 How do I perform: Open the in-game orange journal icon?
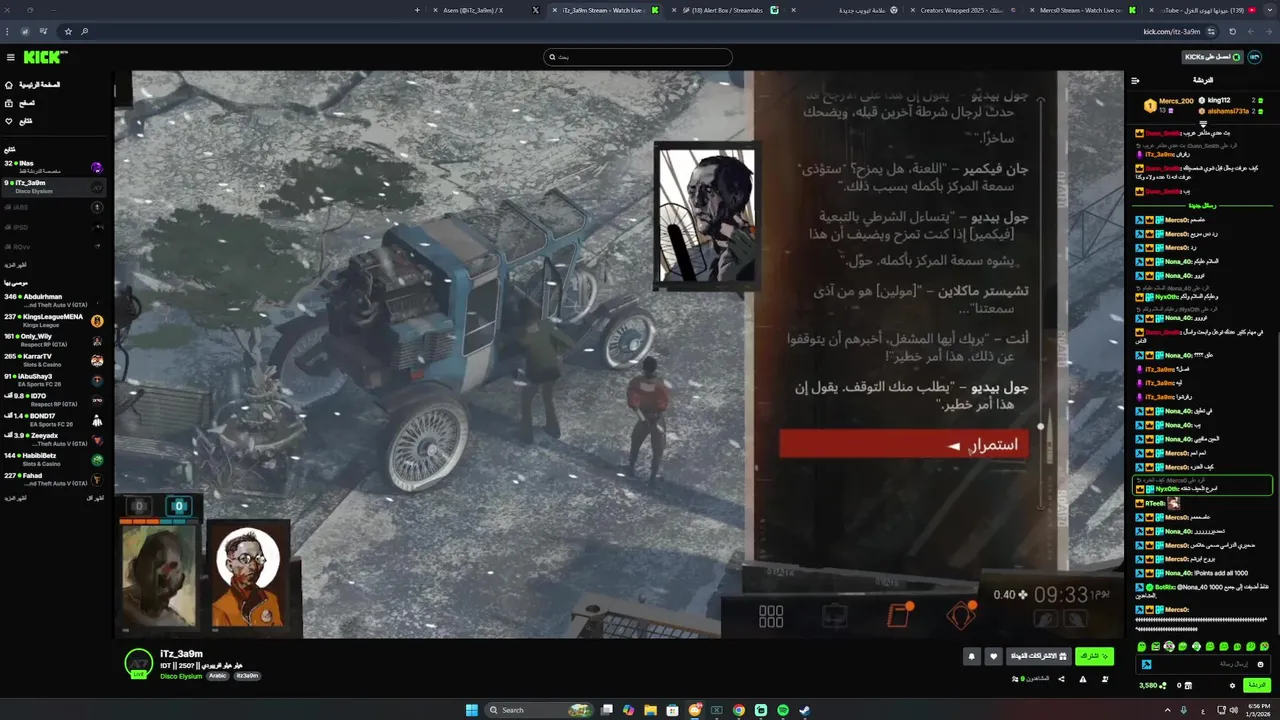point(899,614)
